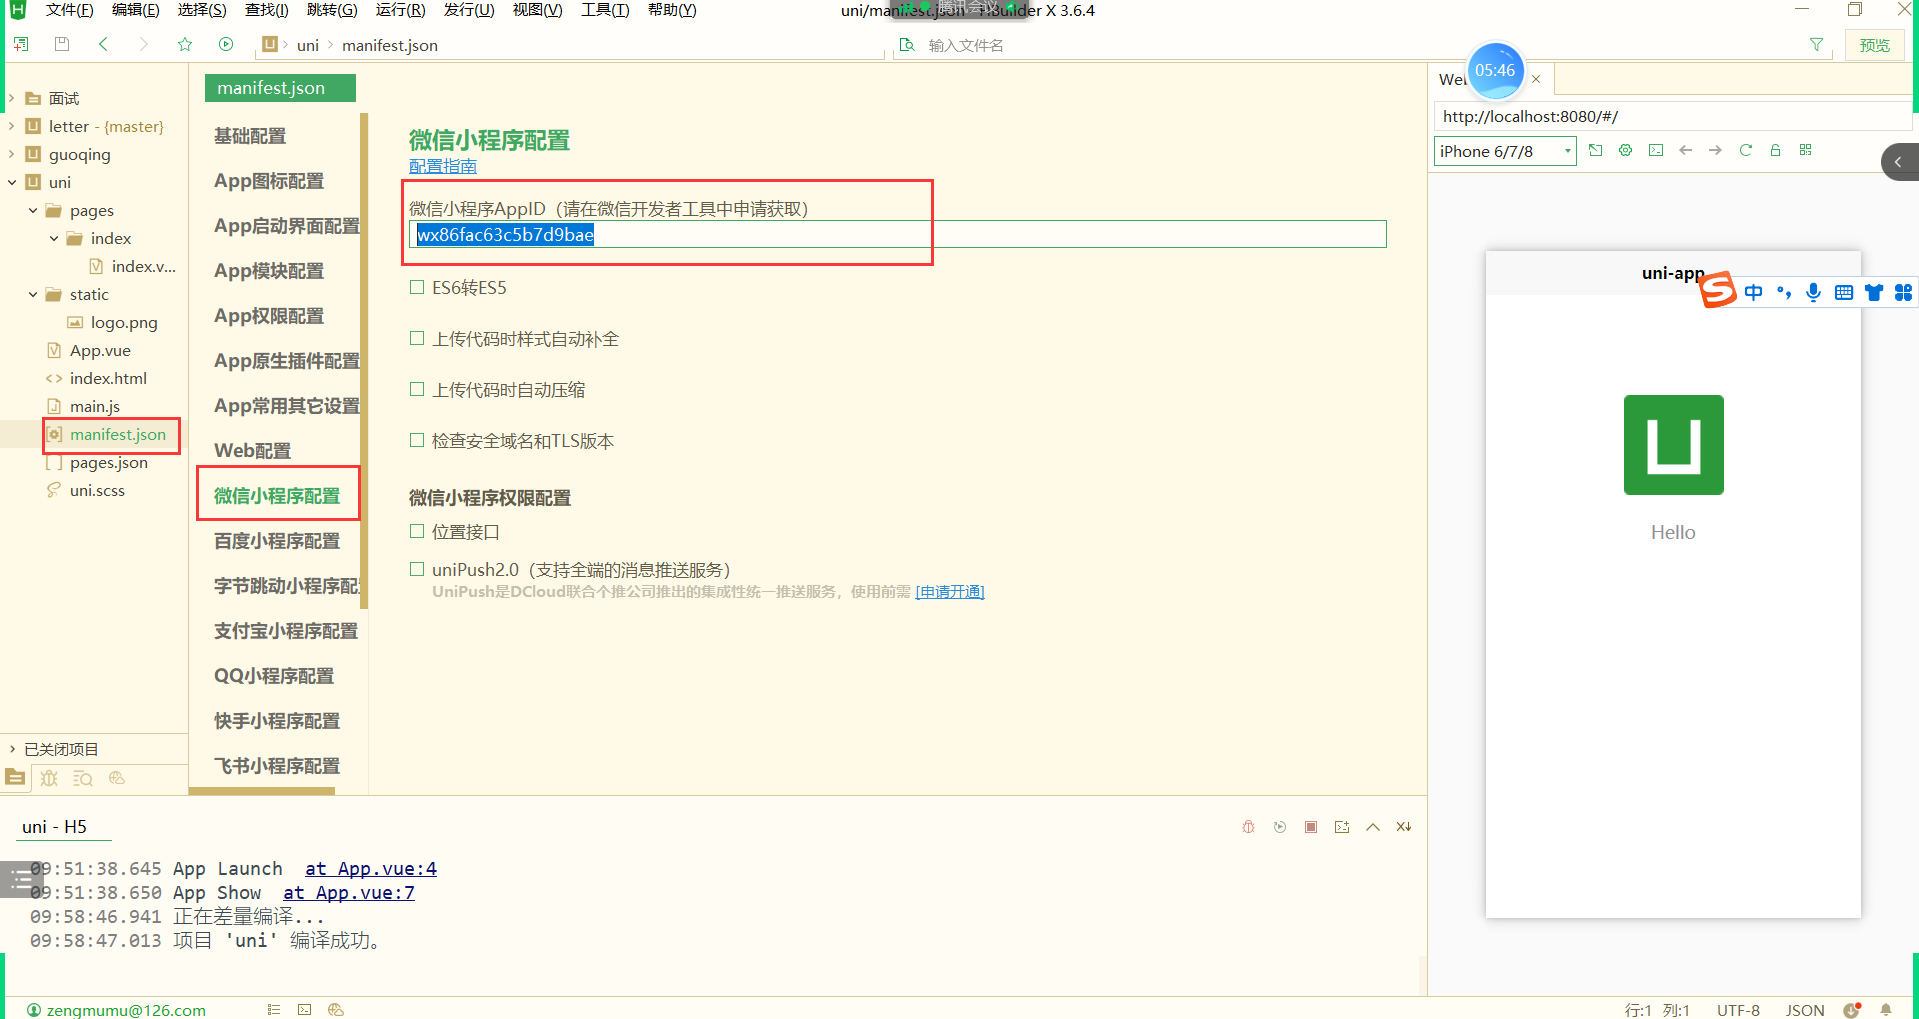The height and width of the screenshot is (1019, 1919).
Task: Open the 配置指南 link
Action: 443,166
